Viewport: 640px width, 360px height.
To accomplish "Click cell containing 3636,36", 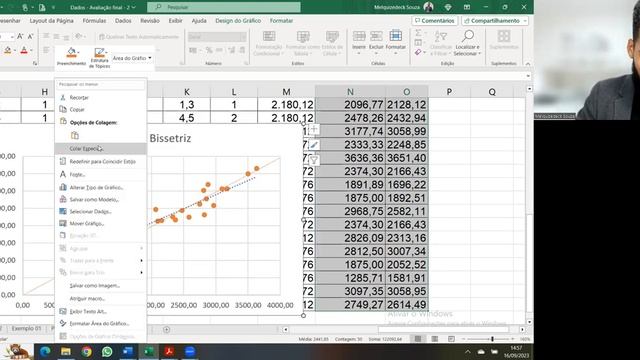I will click(x=350, y=158).
